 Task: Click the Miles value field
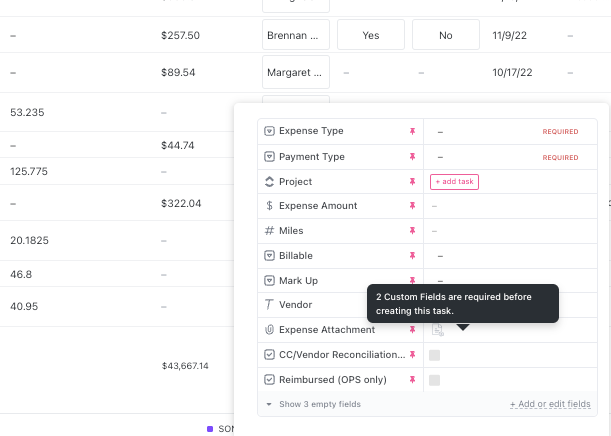[x=500, y=231]
